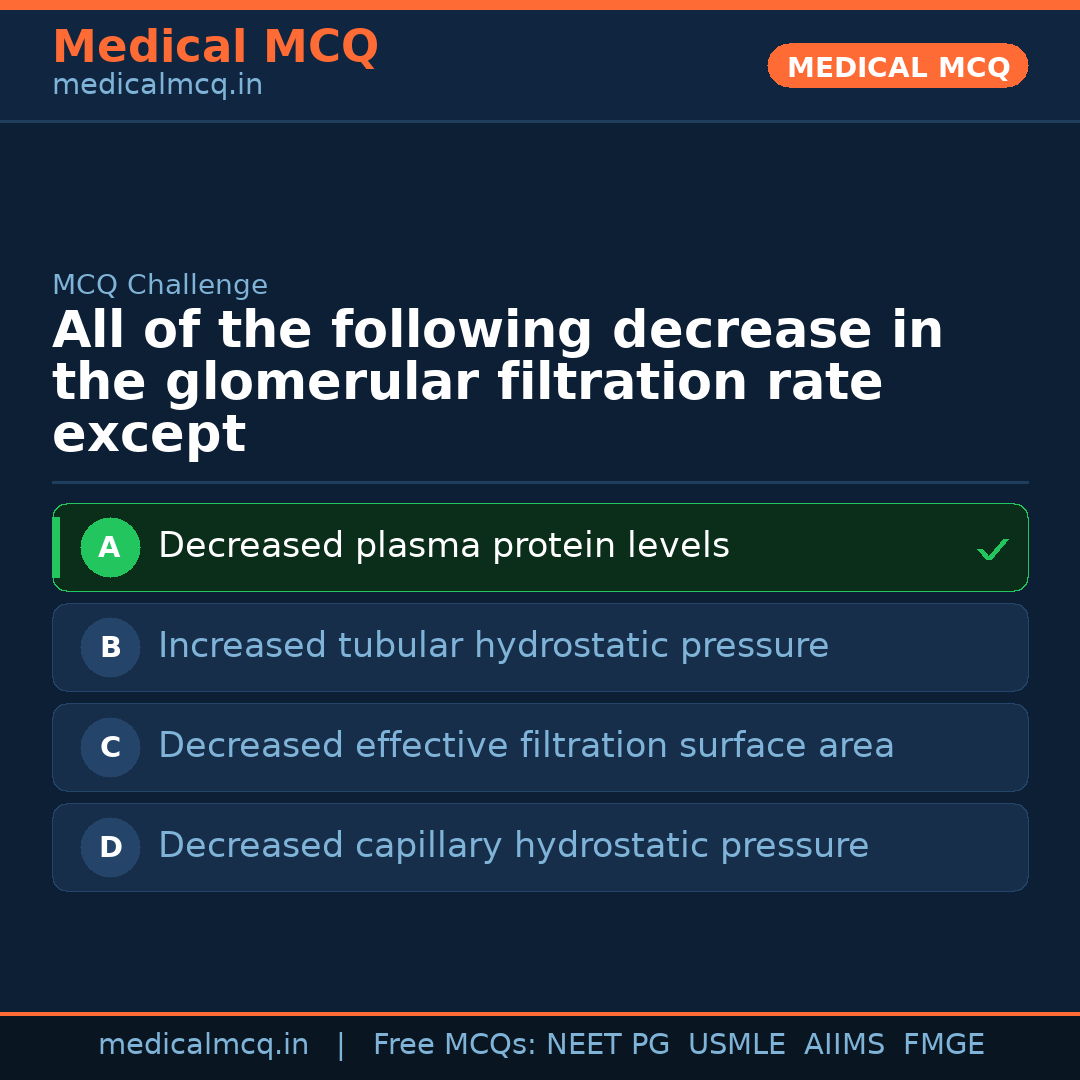Click the 'MCQ Challenge' label

(x=160, y=285)
